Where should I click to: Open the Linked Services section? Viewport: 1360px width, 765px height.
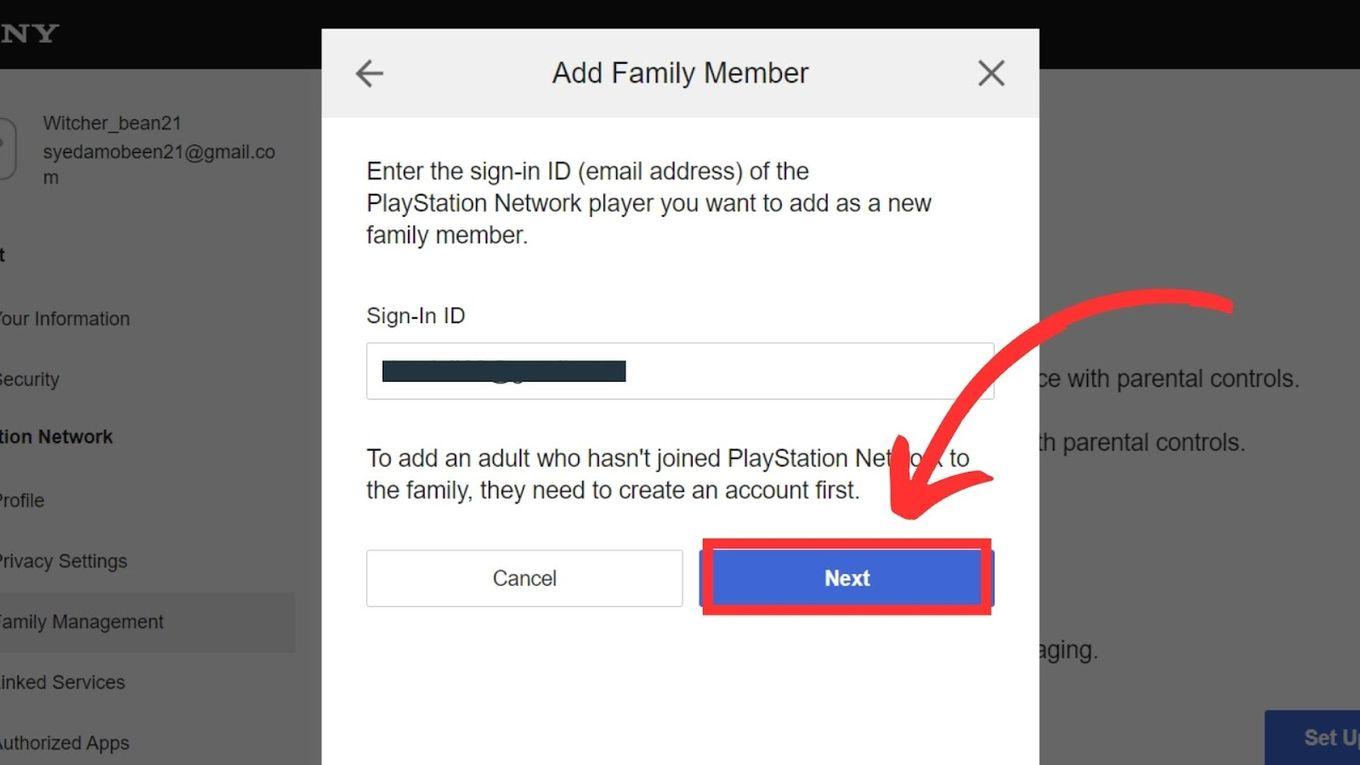pyautogui.click(x=62, y=682)
